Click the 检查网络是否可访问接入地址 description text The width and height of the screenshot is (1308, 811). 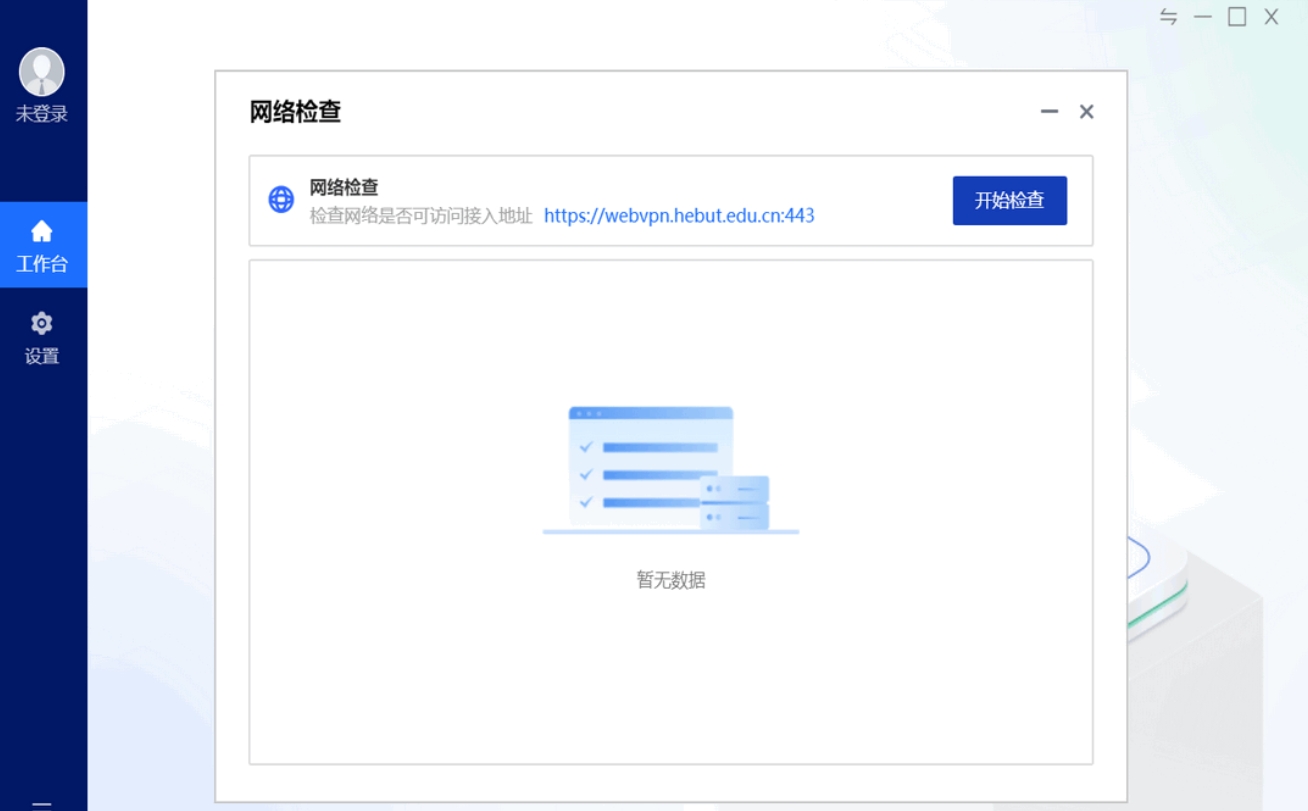pos(420,215)
